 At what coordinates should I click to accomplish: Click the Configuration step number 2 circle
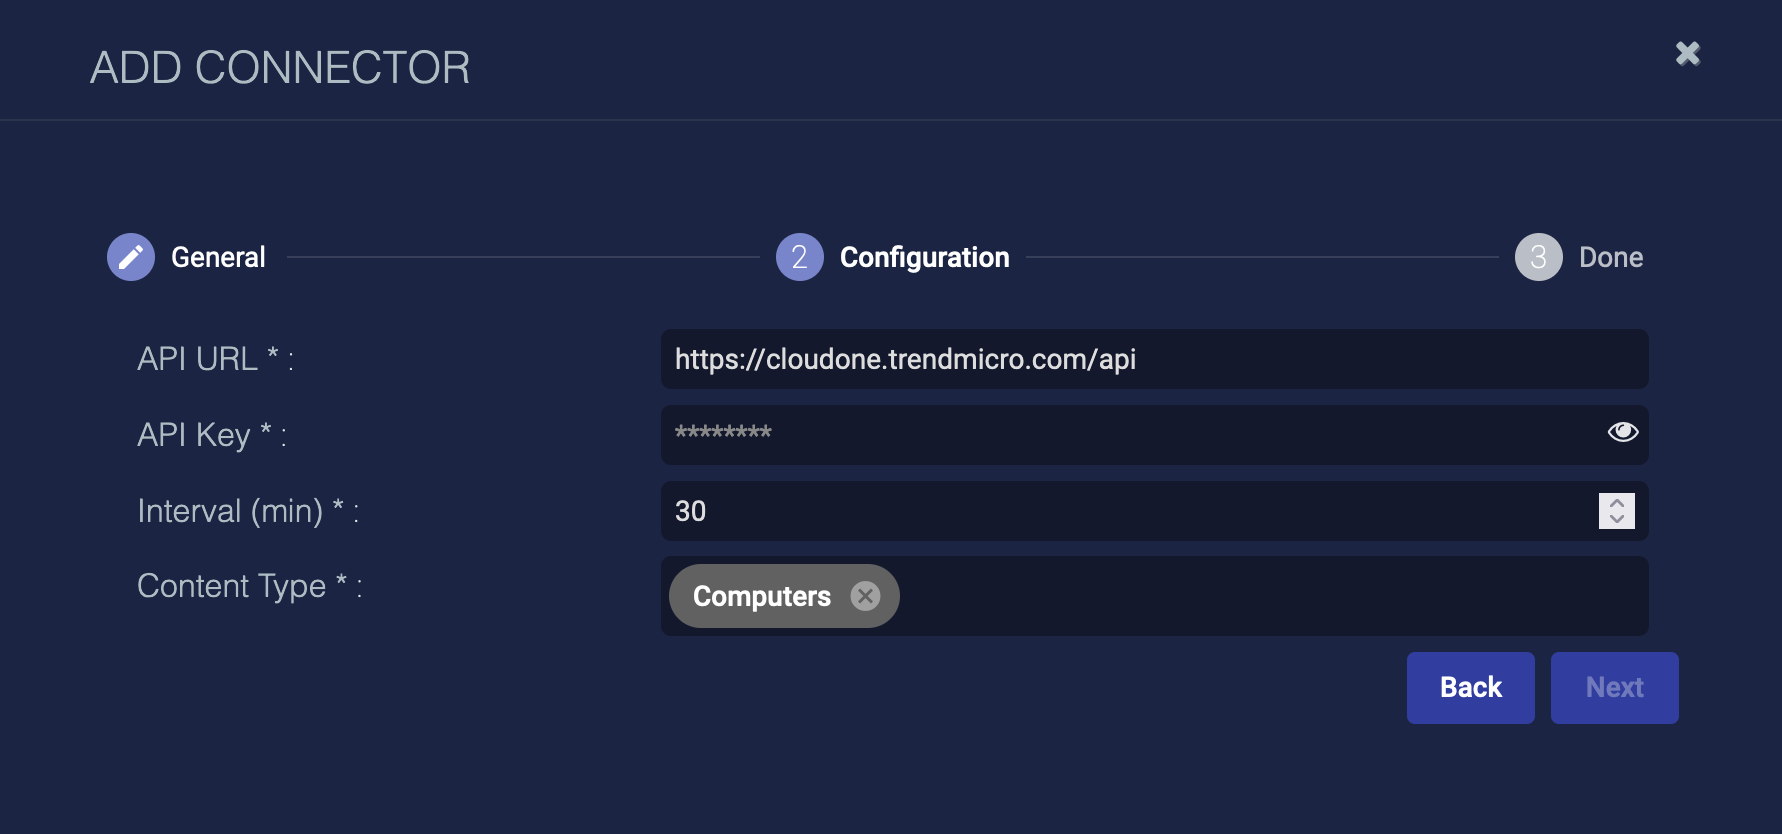point(799,257)
